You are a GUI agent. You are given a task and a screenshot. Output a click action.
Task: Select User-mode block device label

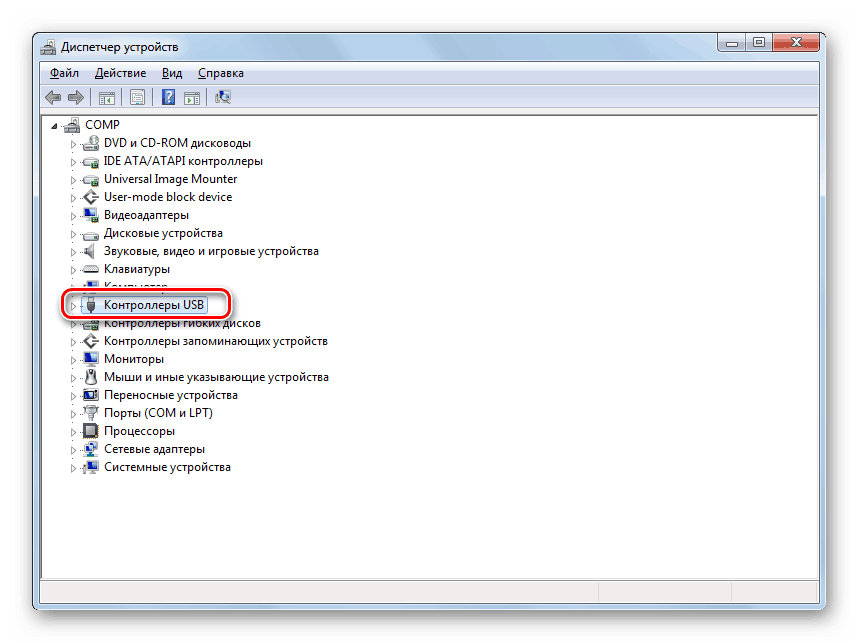168,197
